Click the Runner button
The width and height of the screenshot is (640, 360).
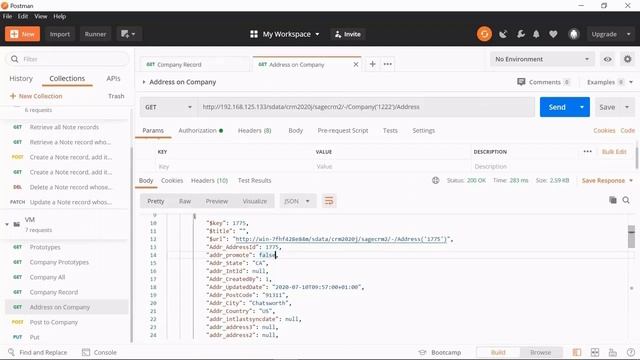(95, 34)
